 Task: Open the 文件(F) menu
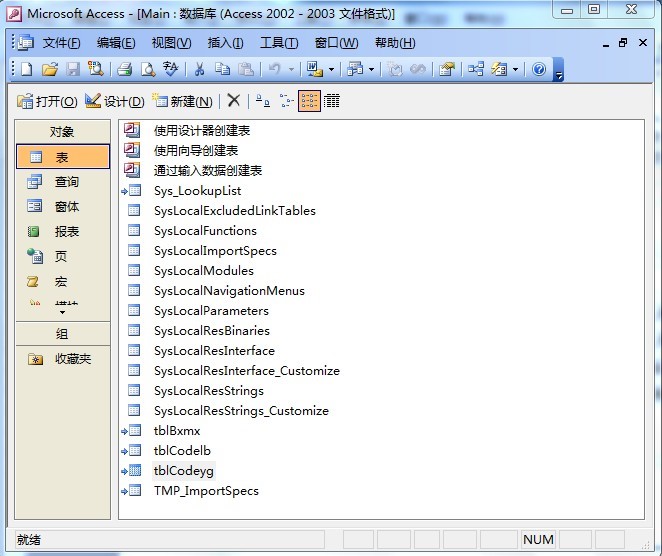pos(61,43)
